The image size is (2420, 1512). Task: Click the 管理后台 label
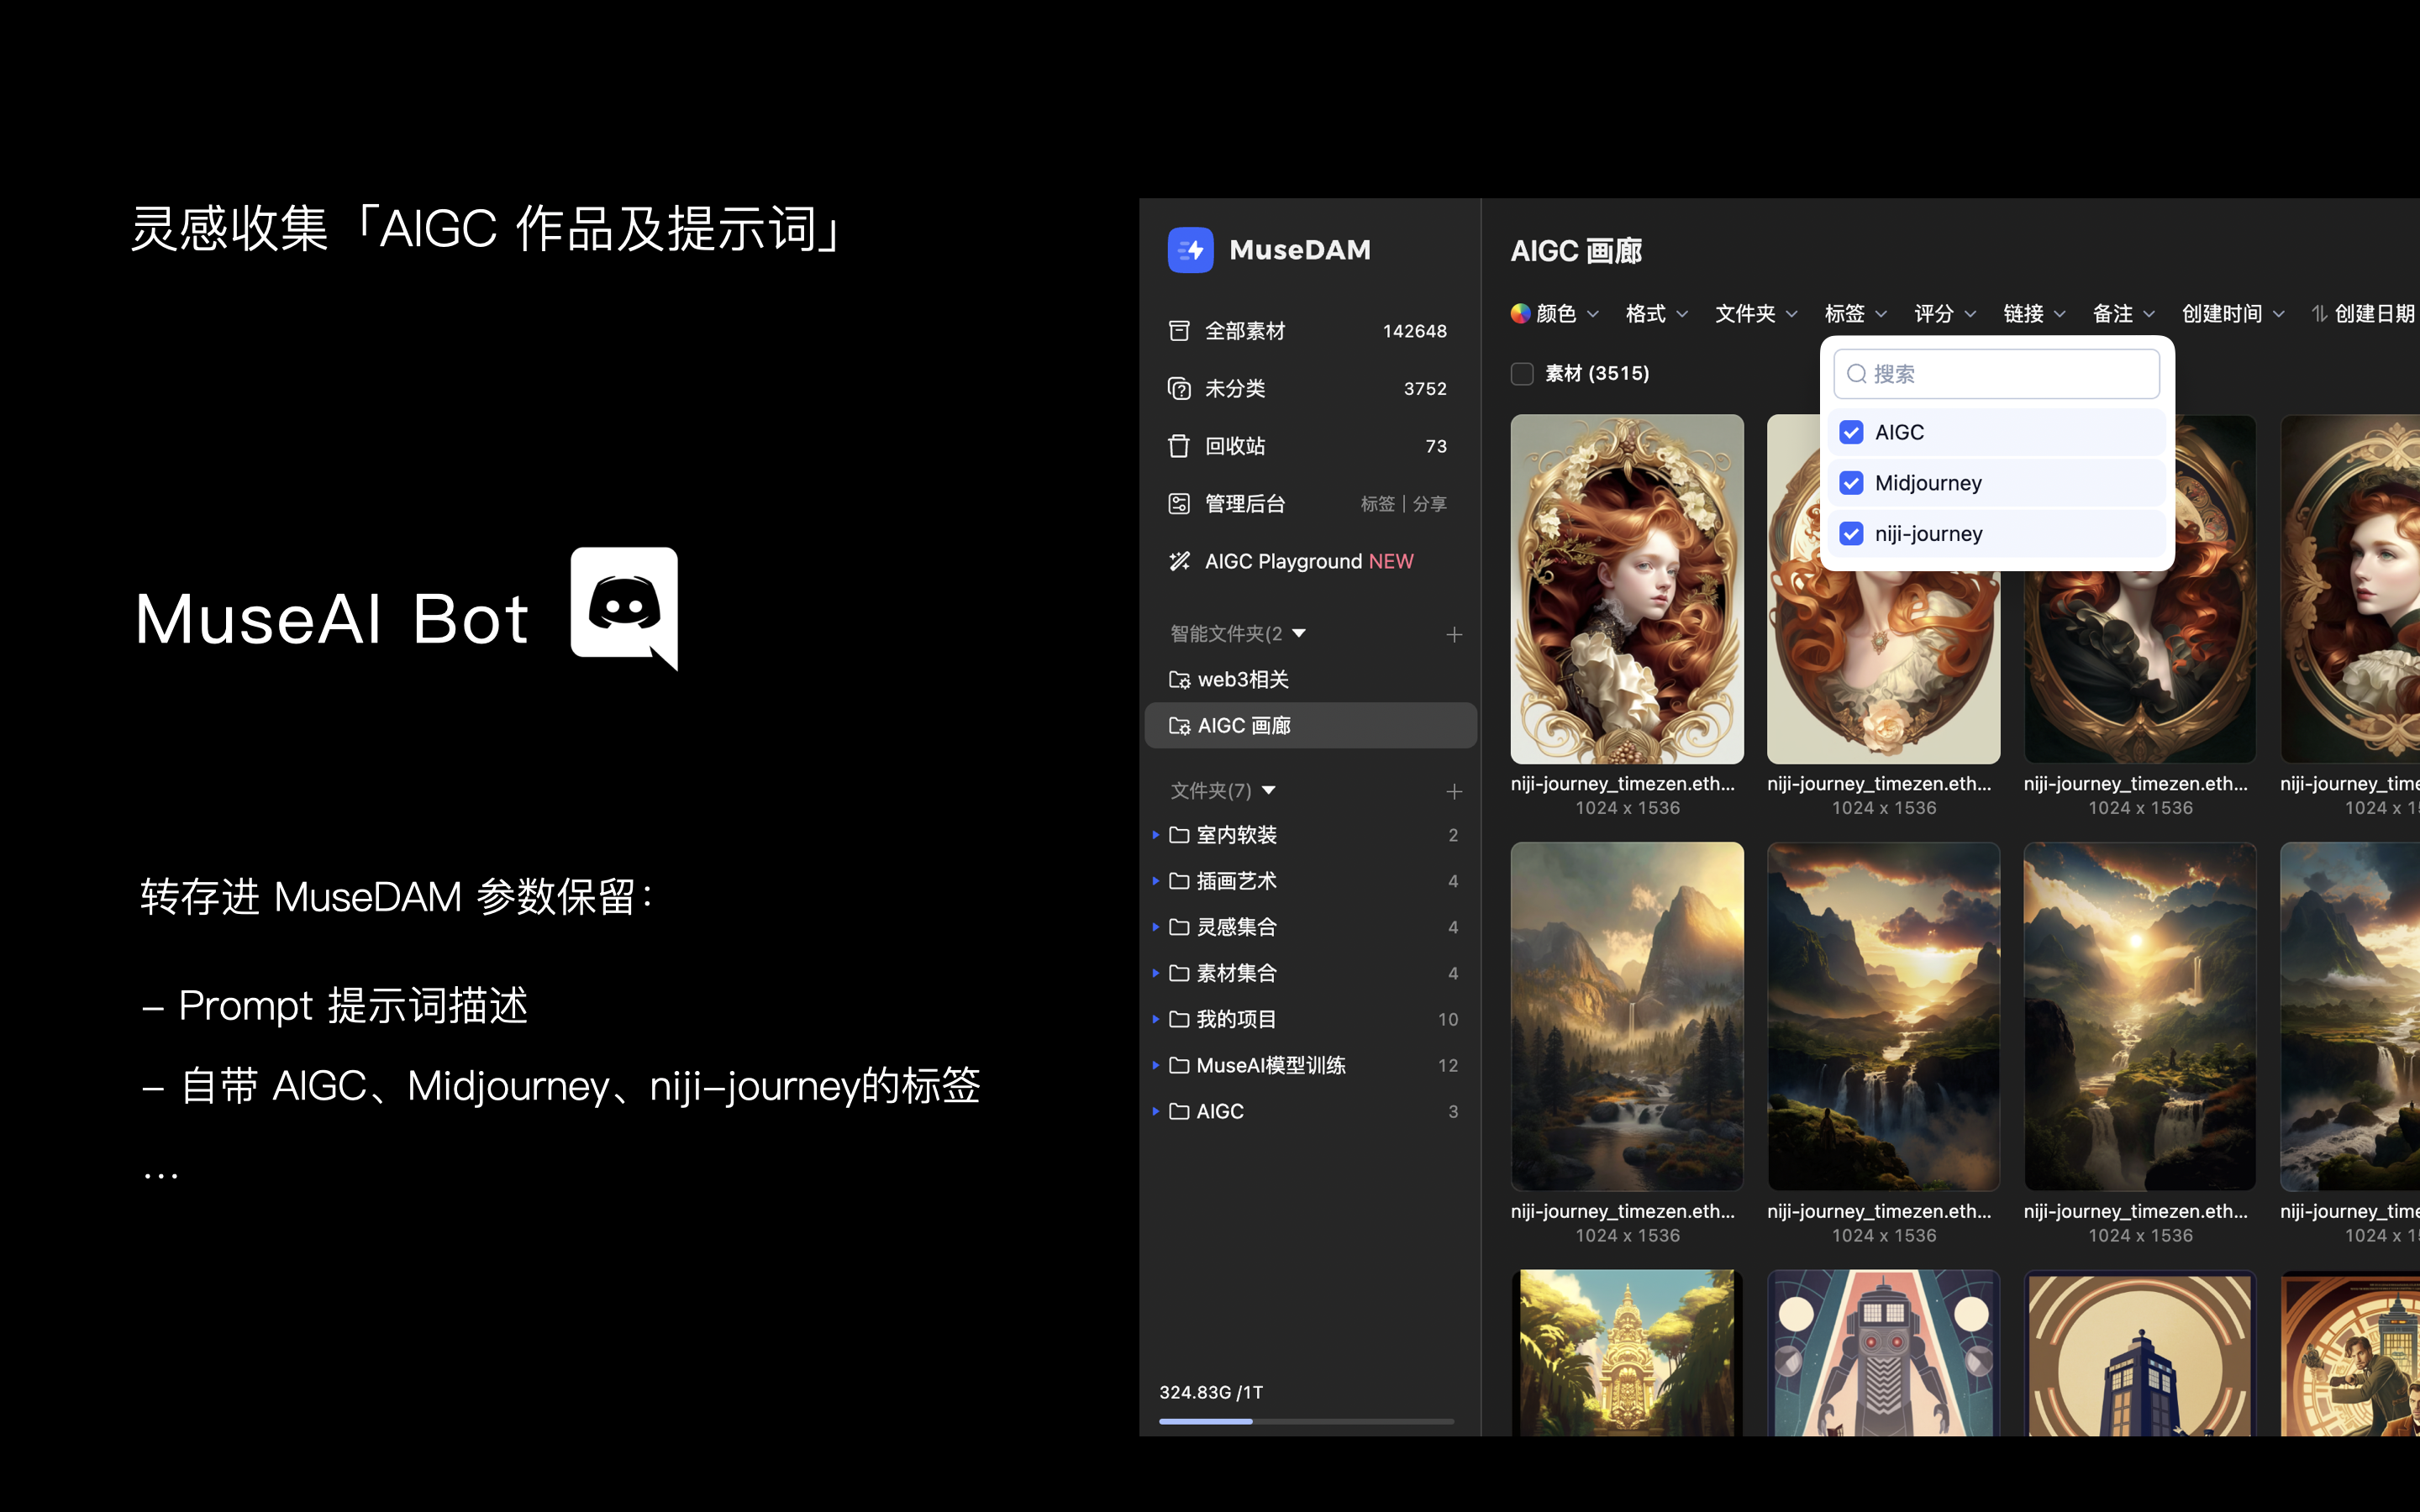click(x=1245, y=504)
